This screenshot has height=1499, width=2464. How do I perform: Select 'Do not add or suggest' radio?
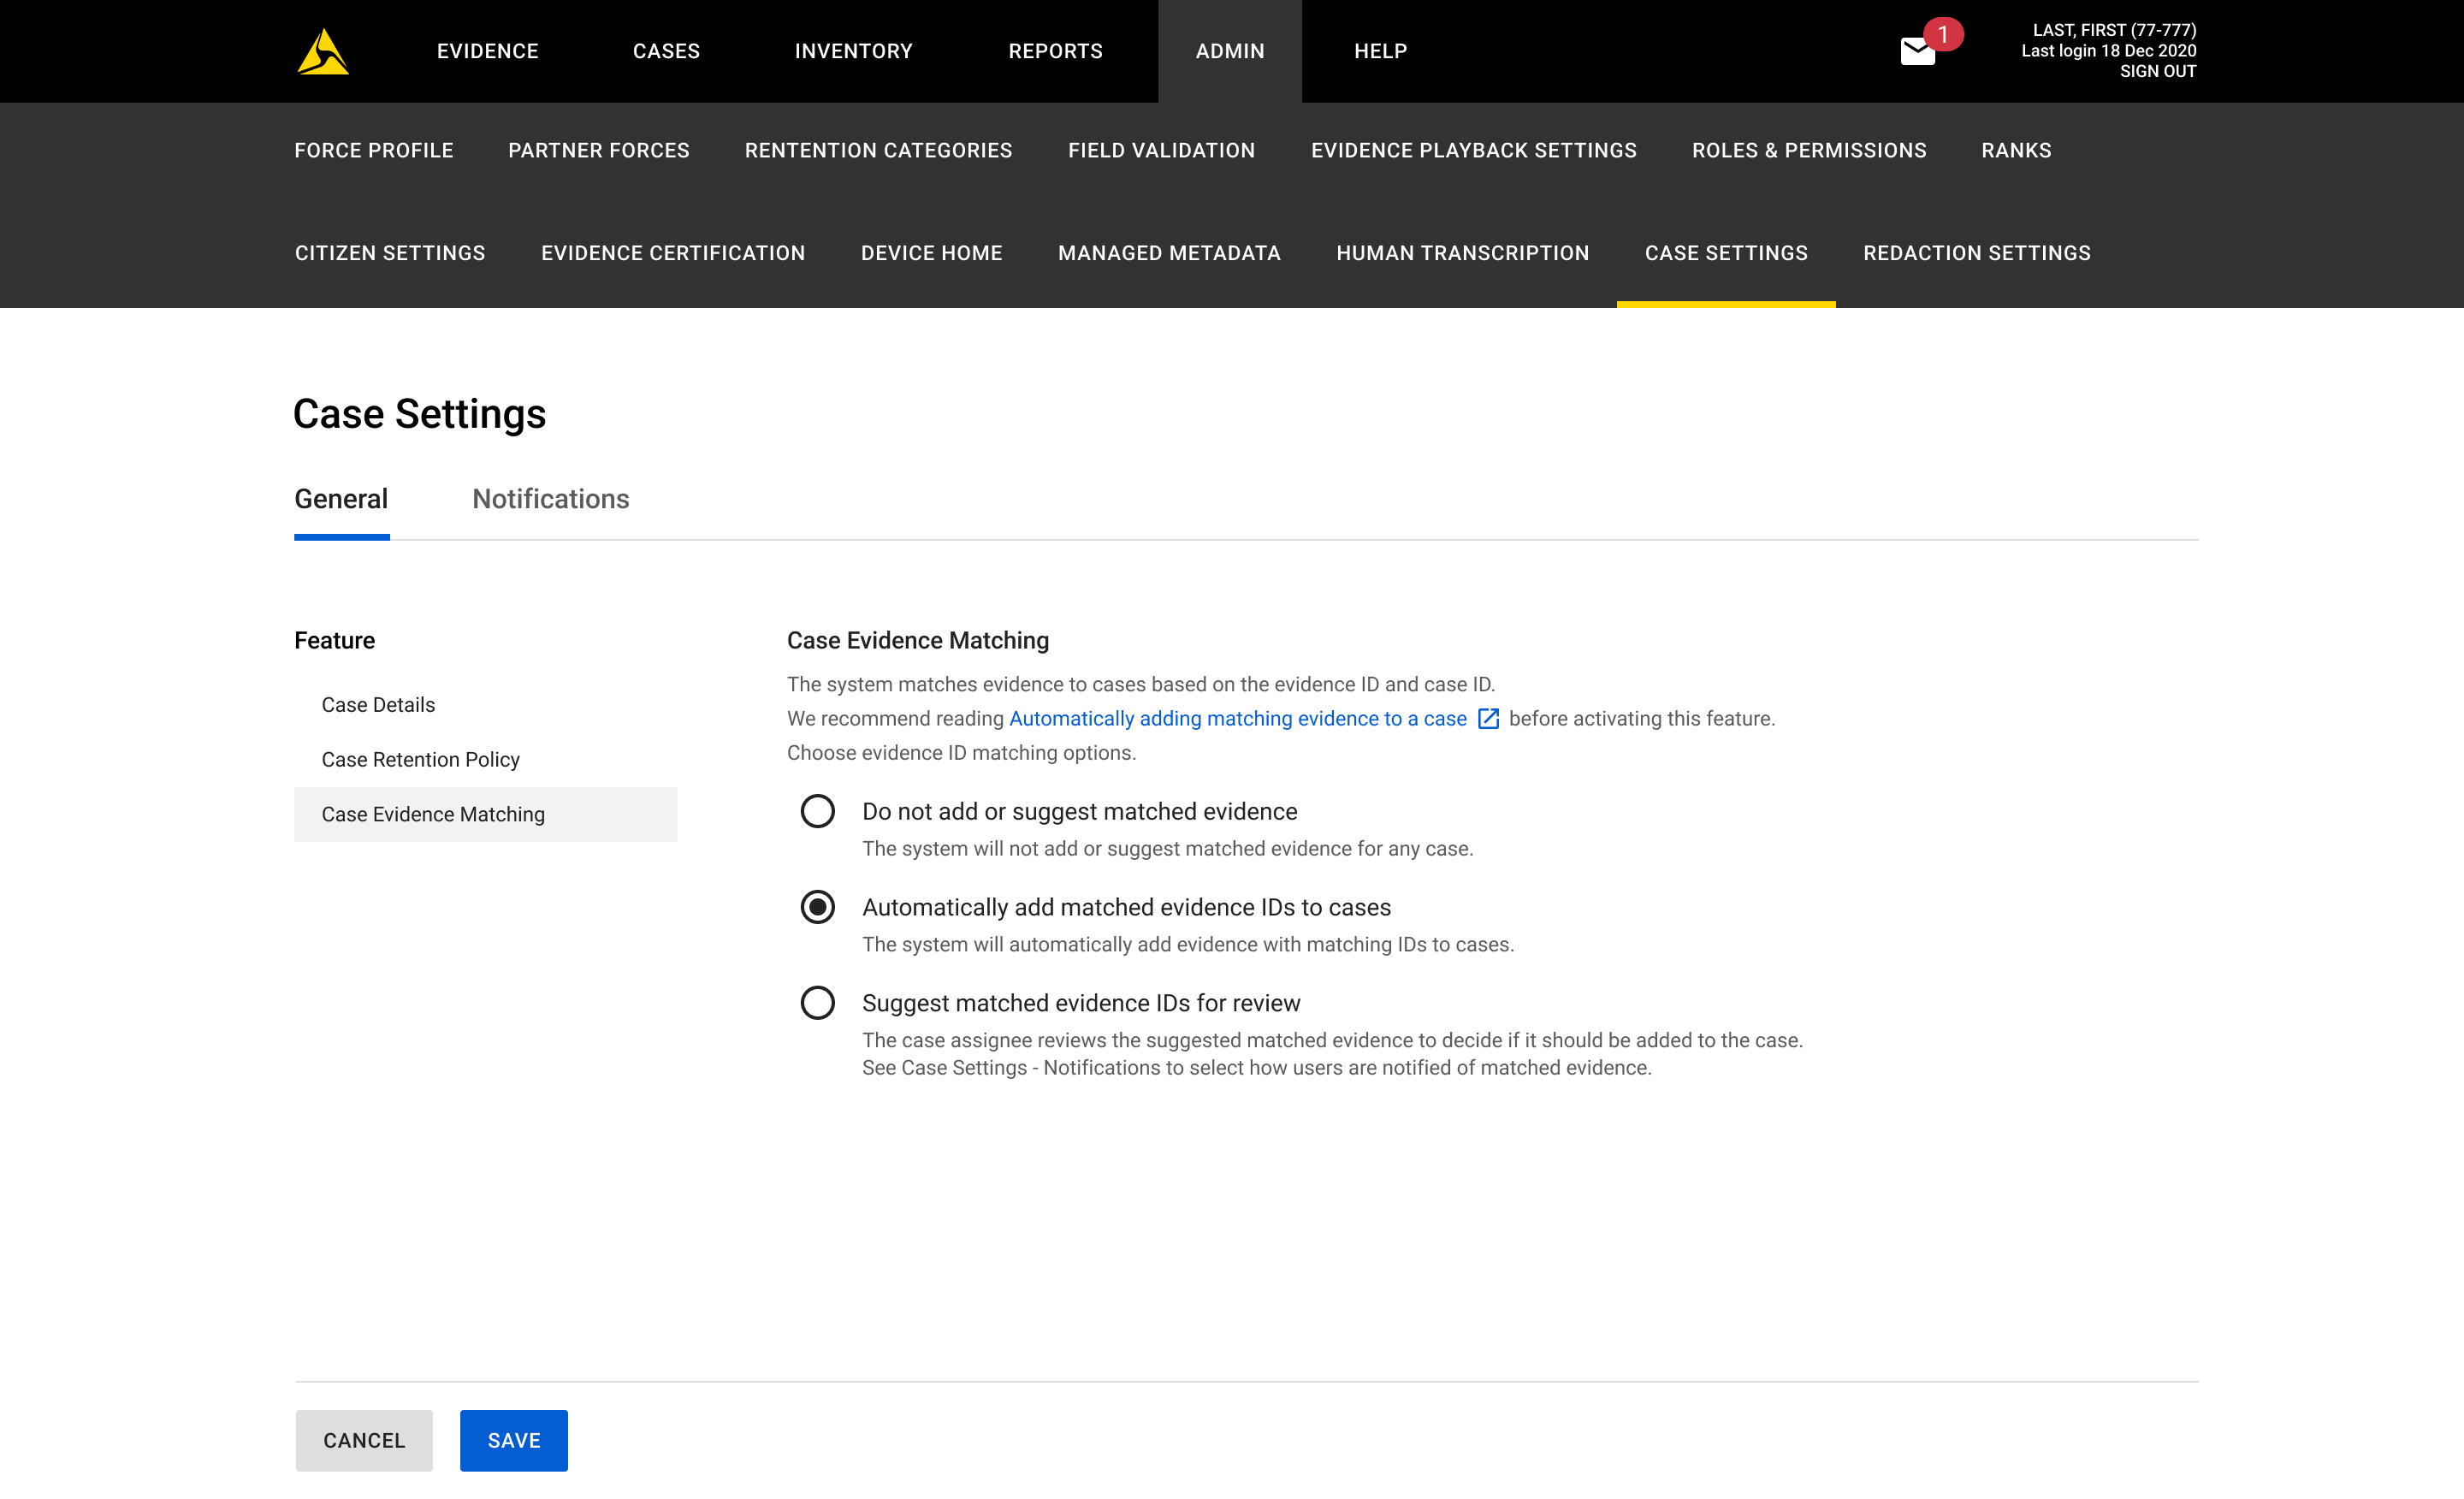coord(817,811)
